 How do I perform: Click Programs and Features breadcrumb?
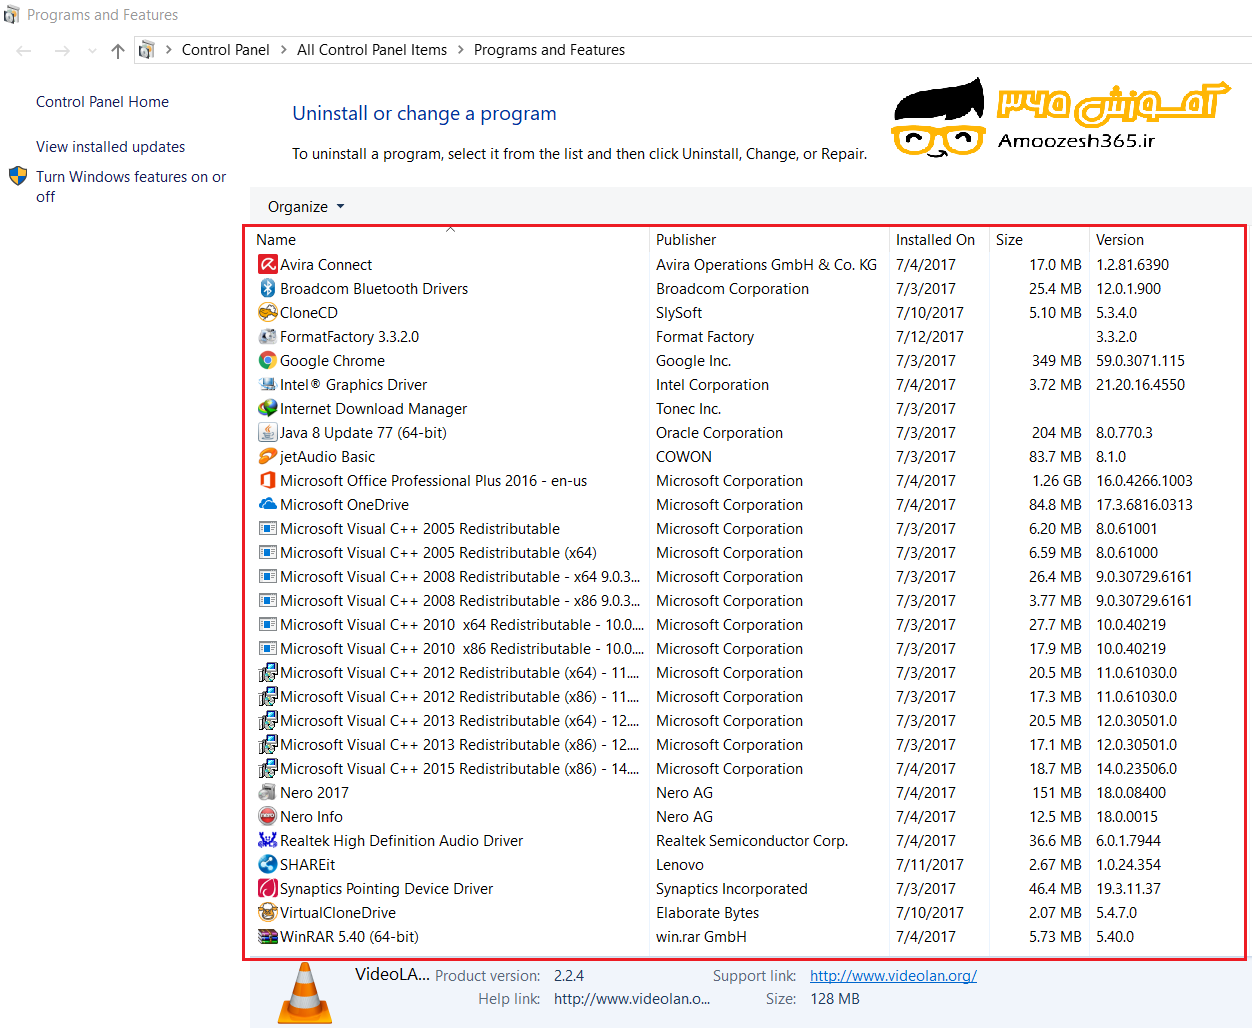coord(549,50)
